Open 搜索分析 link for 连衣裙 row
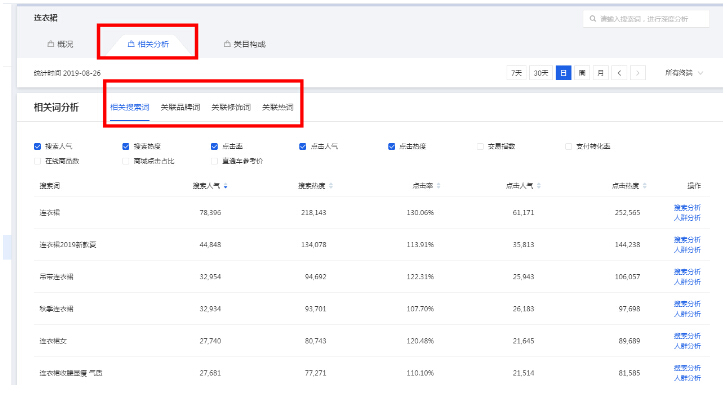The height and width of the screenshot is (395, 727). [687, 207]
